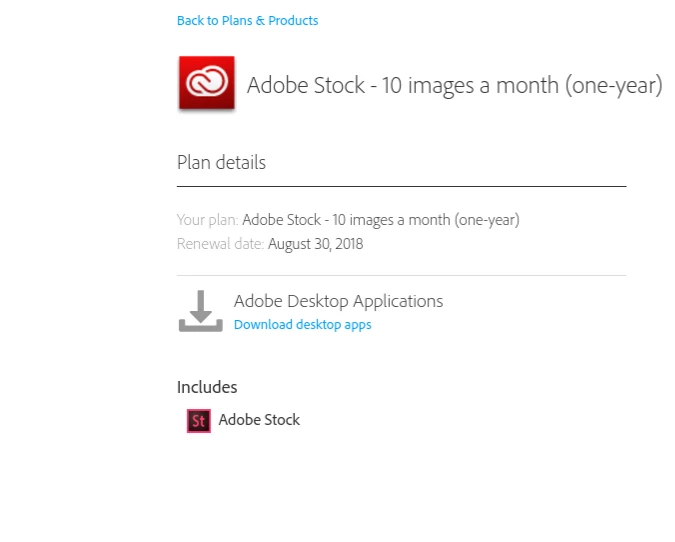Select the plan name beside 'Your plan:'
Image resolution: width=675 pixels, height=542 pixels.
pyautogui.click(x=380, y=220)
